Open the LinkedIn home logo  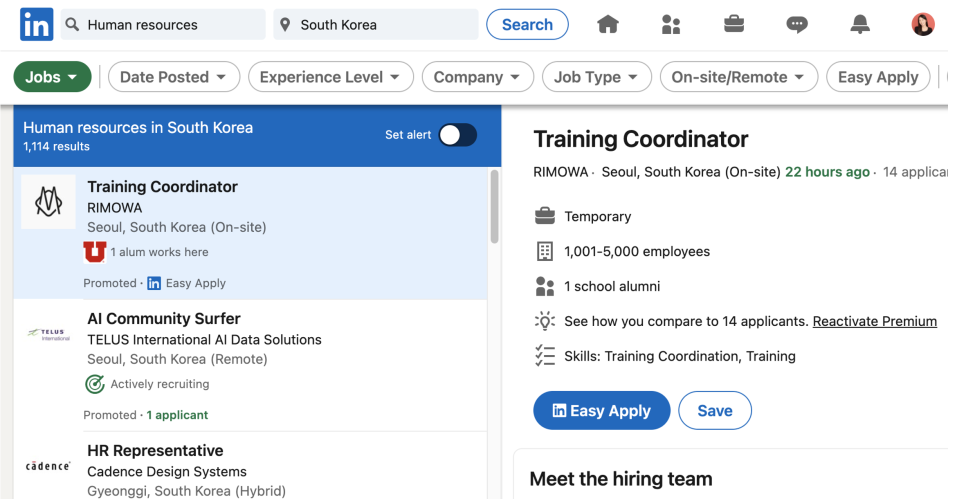point(36,25)
